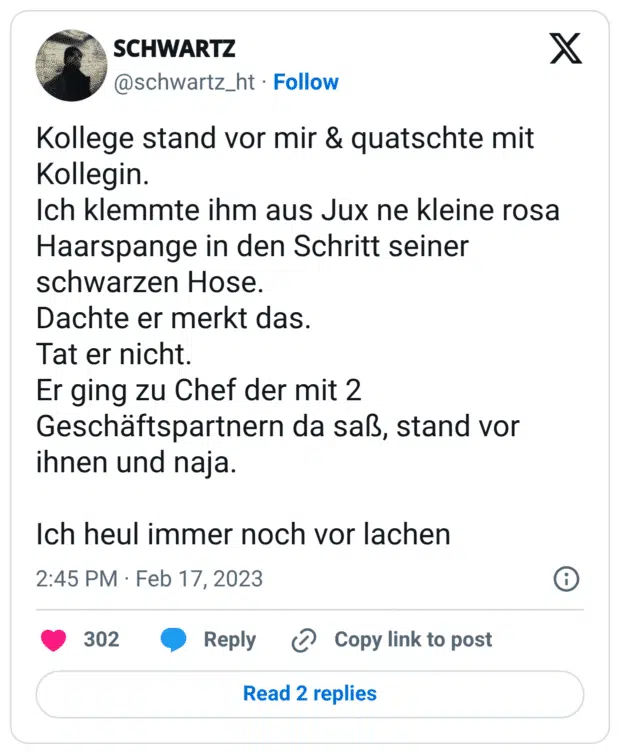Click the 302 likes count
This screenshot has height=754, width=620.
[x=101, y=640]
